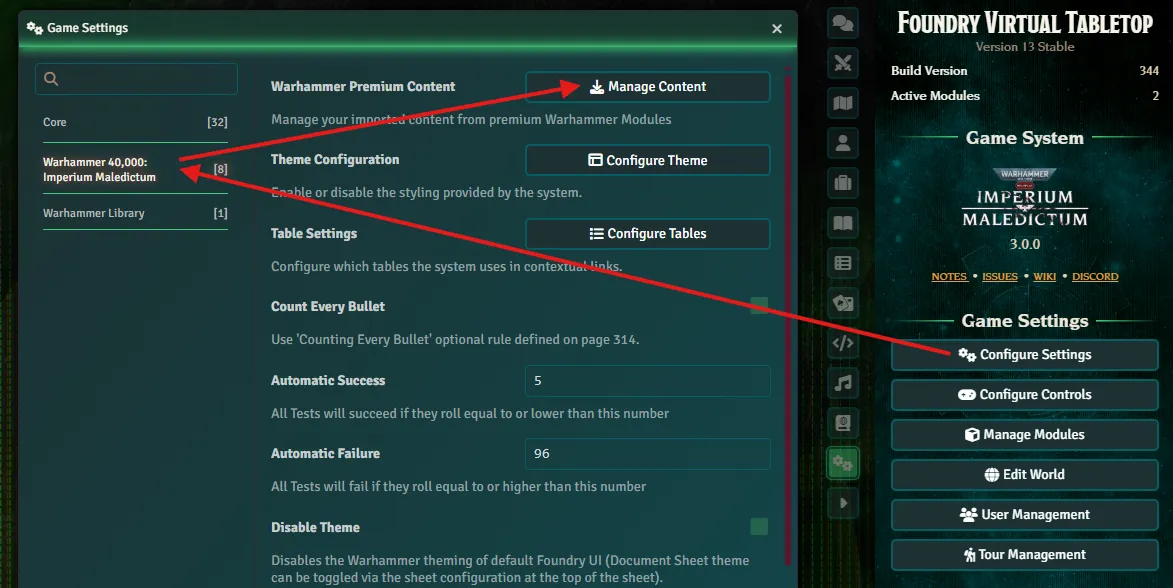Open the Actors person tab

click(x=843, y=143)
